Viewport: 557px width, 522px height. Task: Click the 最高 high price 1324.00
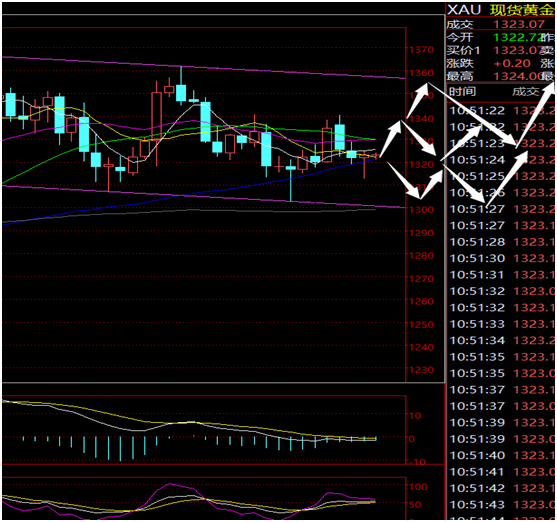(517, 76)
